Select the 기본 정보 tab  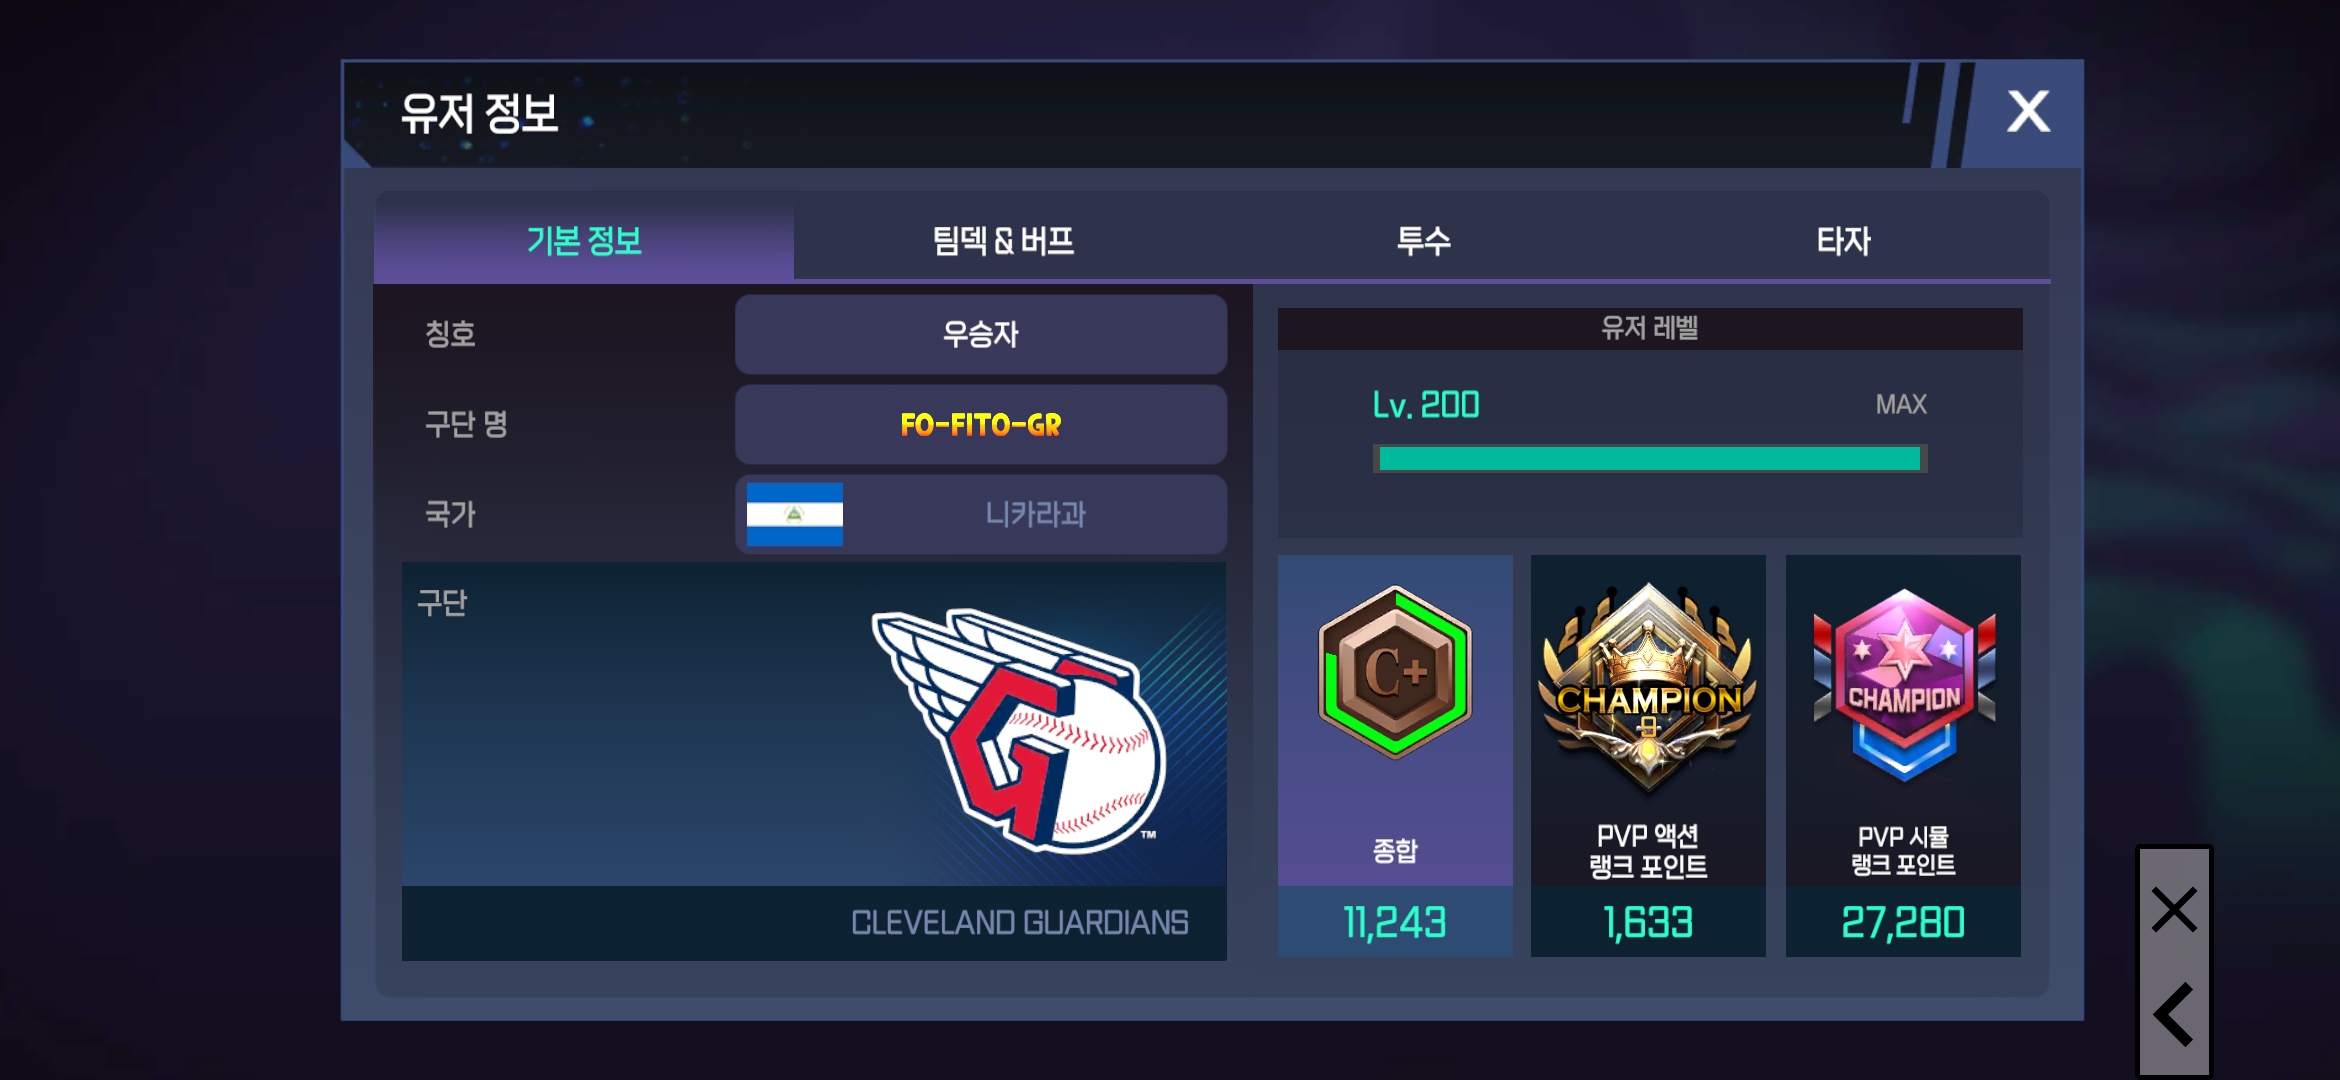pos(584,241)
